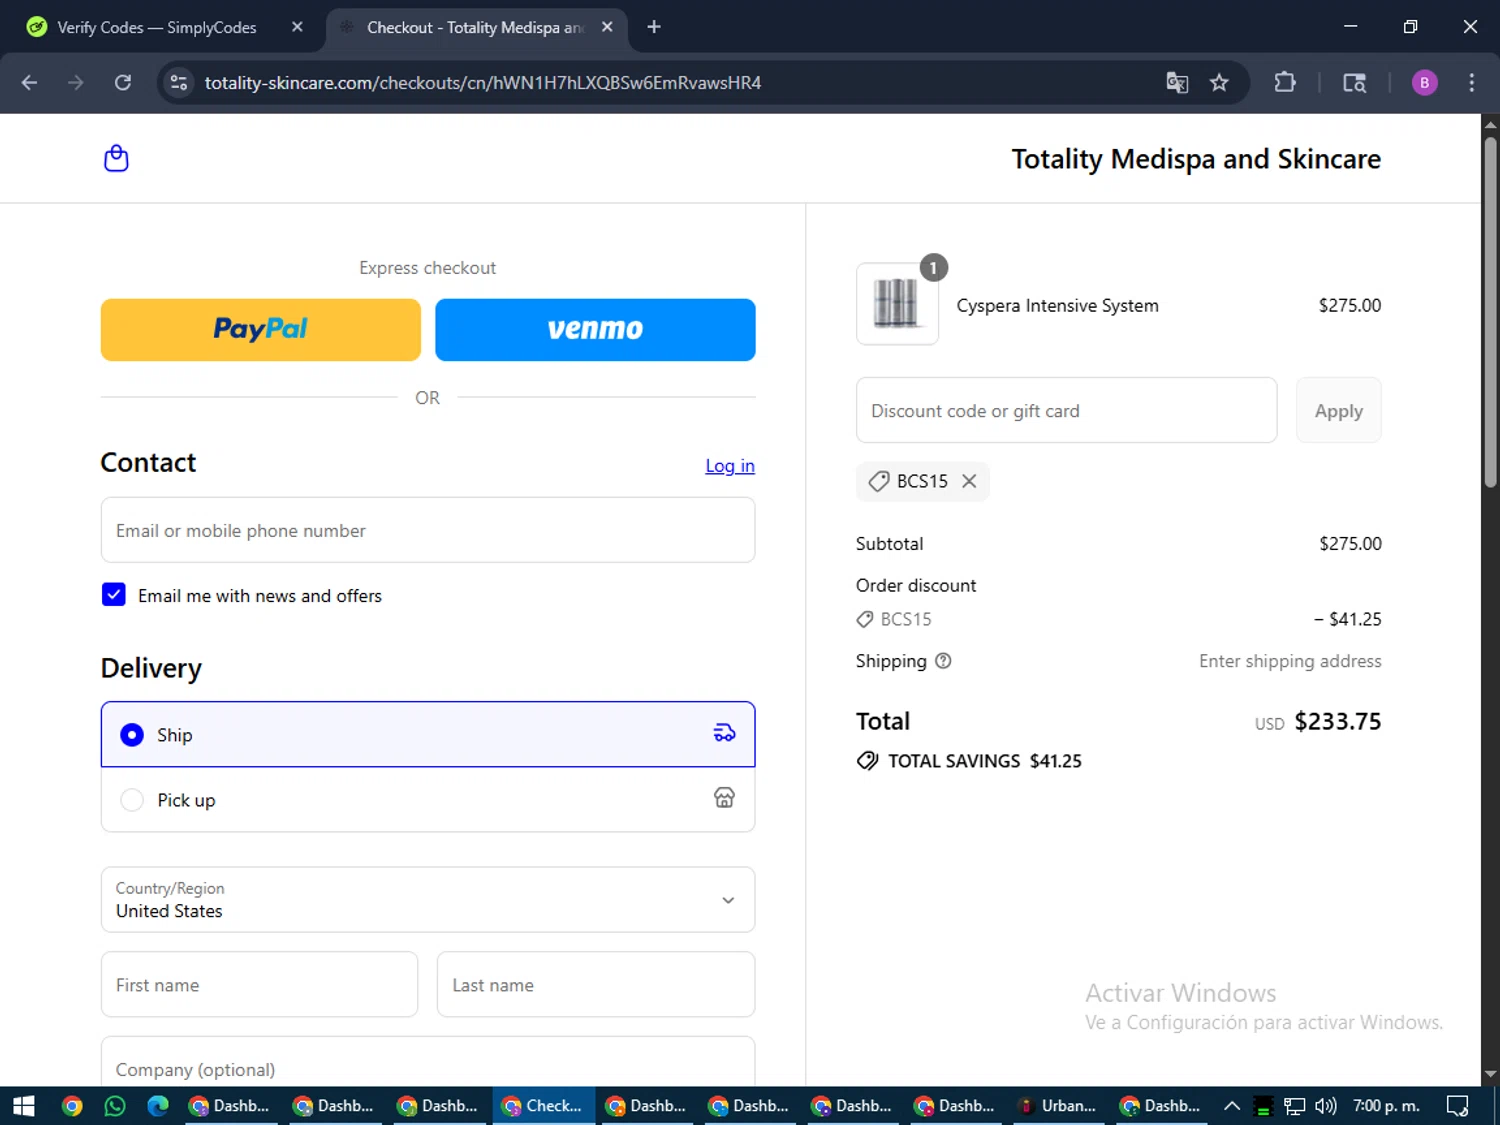Open the Check... Chrome taskbar window

click(544, 1106)
